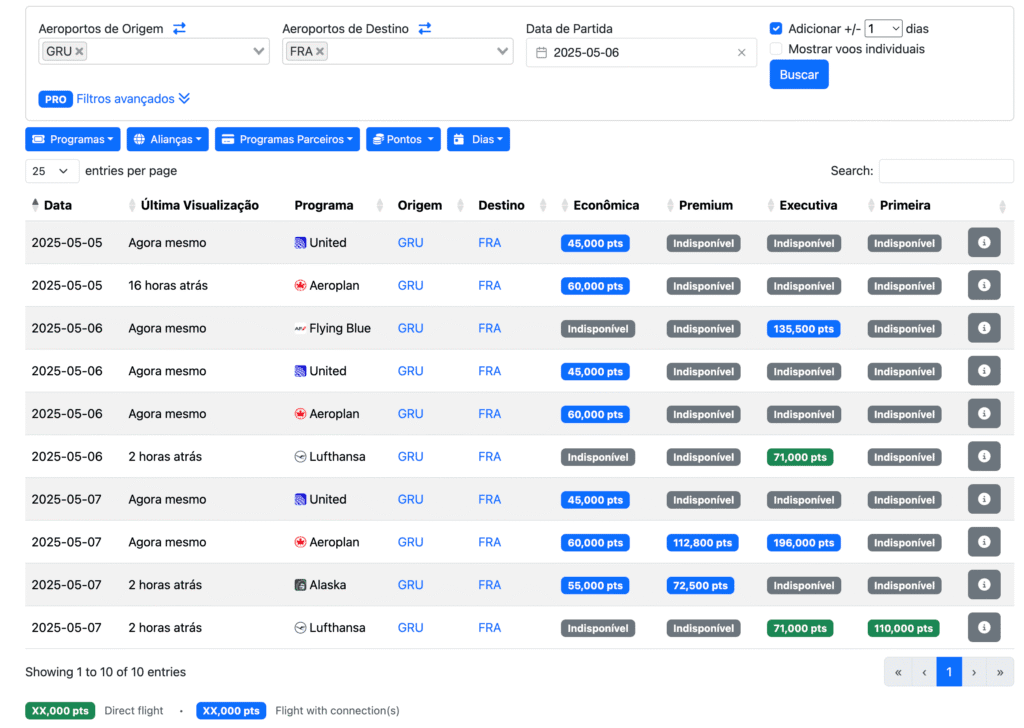Click the Buscar button
This screenshot has width=1024, height=728.
(799, 74)
